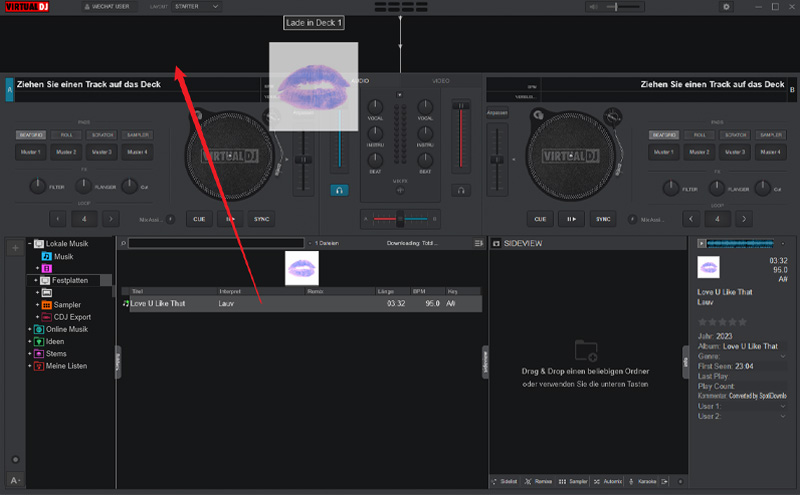800x495 pixels.
Task: Expand the CDJ Export folder
Action: pyautogui.click(x=37, y=317)
